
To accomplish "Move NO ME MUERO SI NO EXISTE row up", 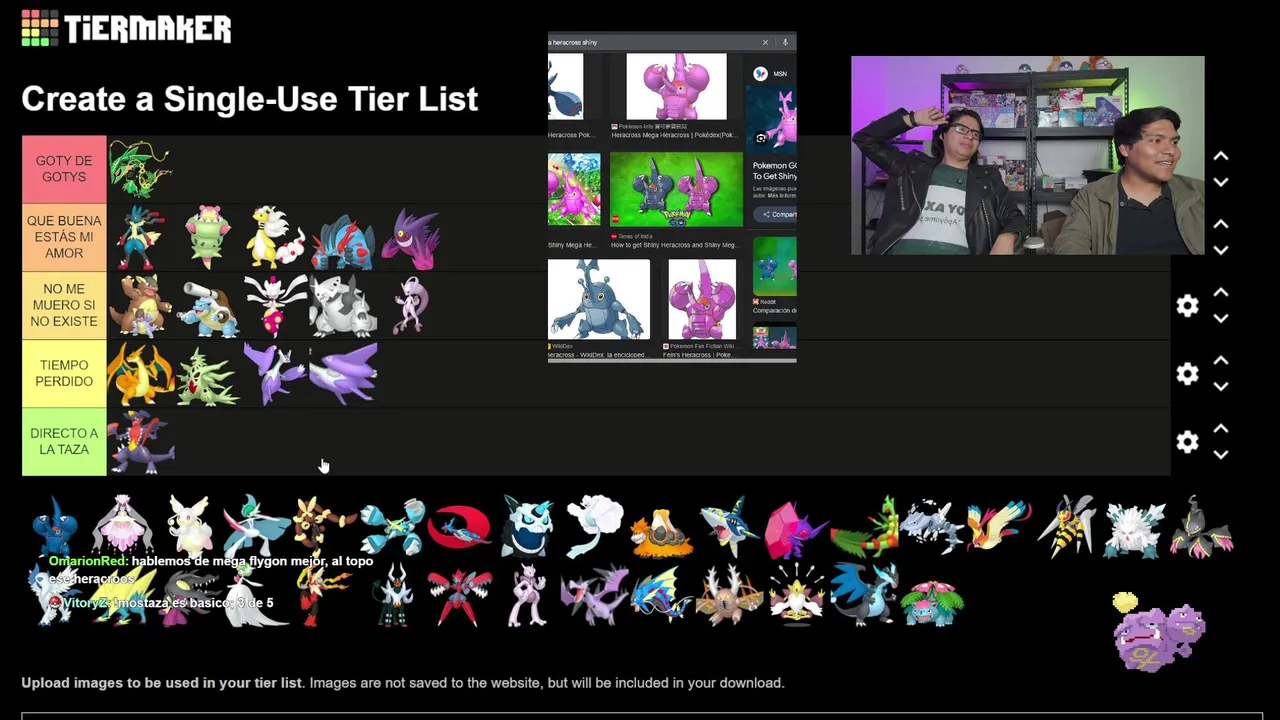I will (x=1221, y=293).
